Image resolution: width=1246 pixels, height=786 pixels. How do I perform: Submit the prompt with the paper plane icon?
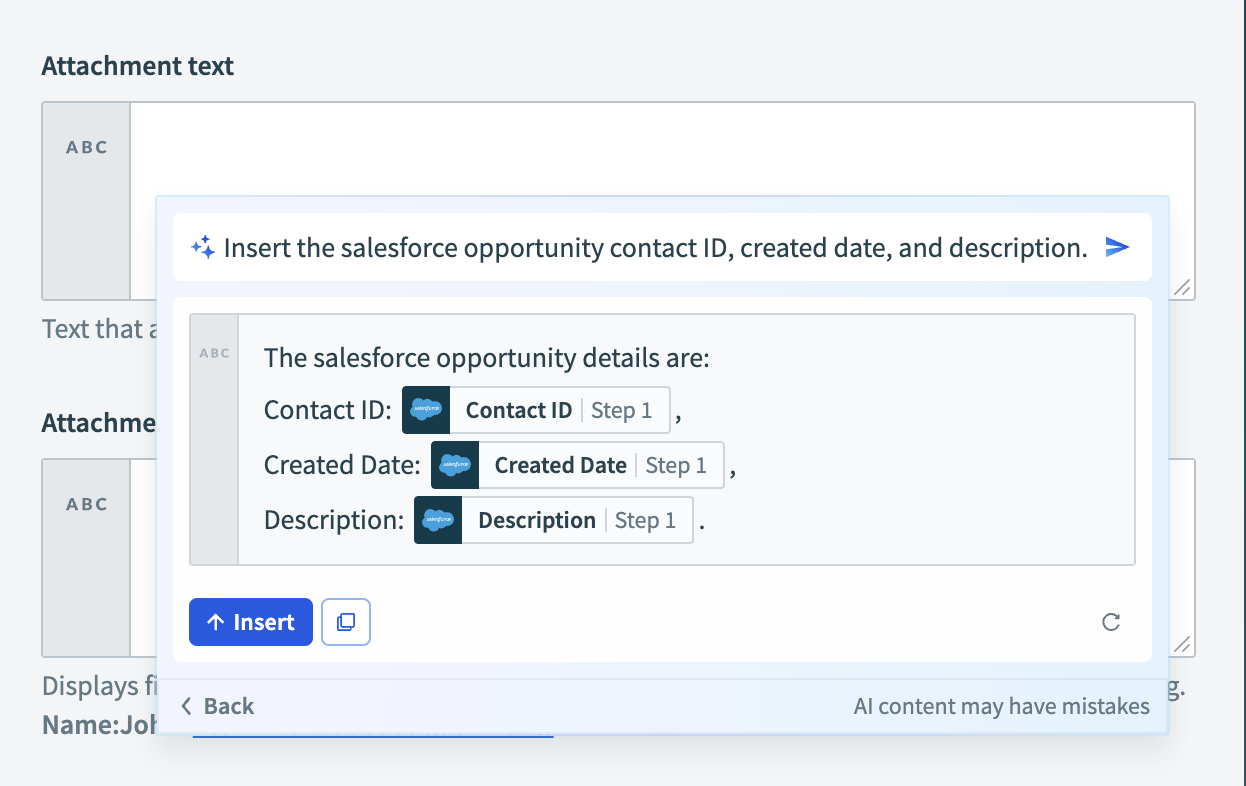(1117, 247)
